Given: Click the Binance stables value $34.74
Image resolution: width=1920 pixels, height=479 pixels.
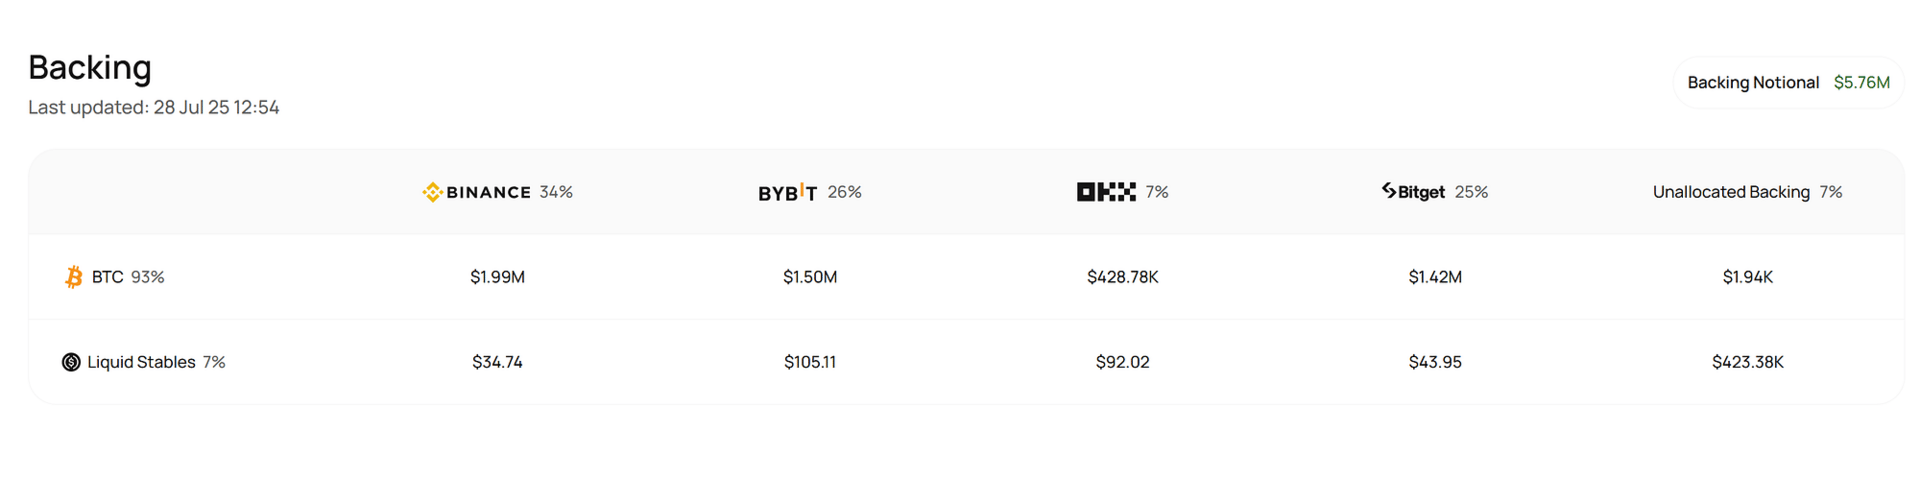Looking at the screenshot, I should pyautogui.click(x=497, y=362).
